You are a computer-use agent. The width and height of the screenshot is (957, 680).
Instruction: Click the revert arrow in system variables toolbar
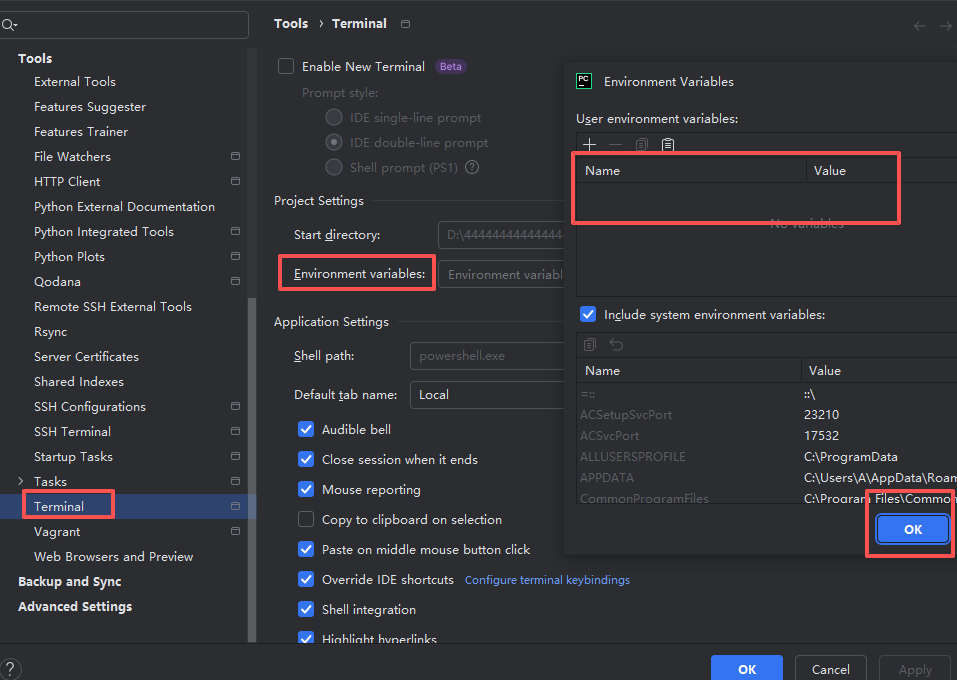[616, 345]
